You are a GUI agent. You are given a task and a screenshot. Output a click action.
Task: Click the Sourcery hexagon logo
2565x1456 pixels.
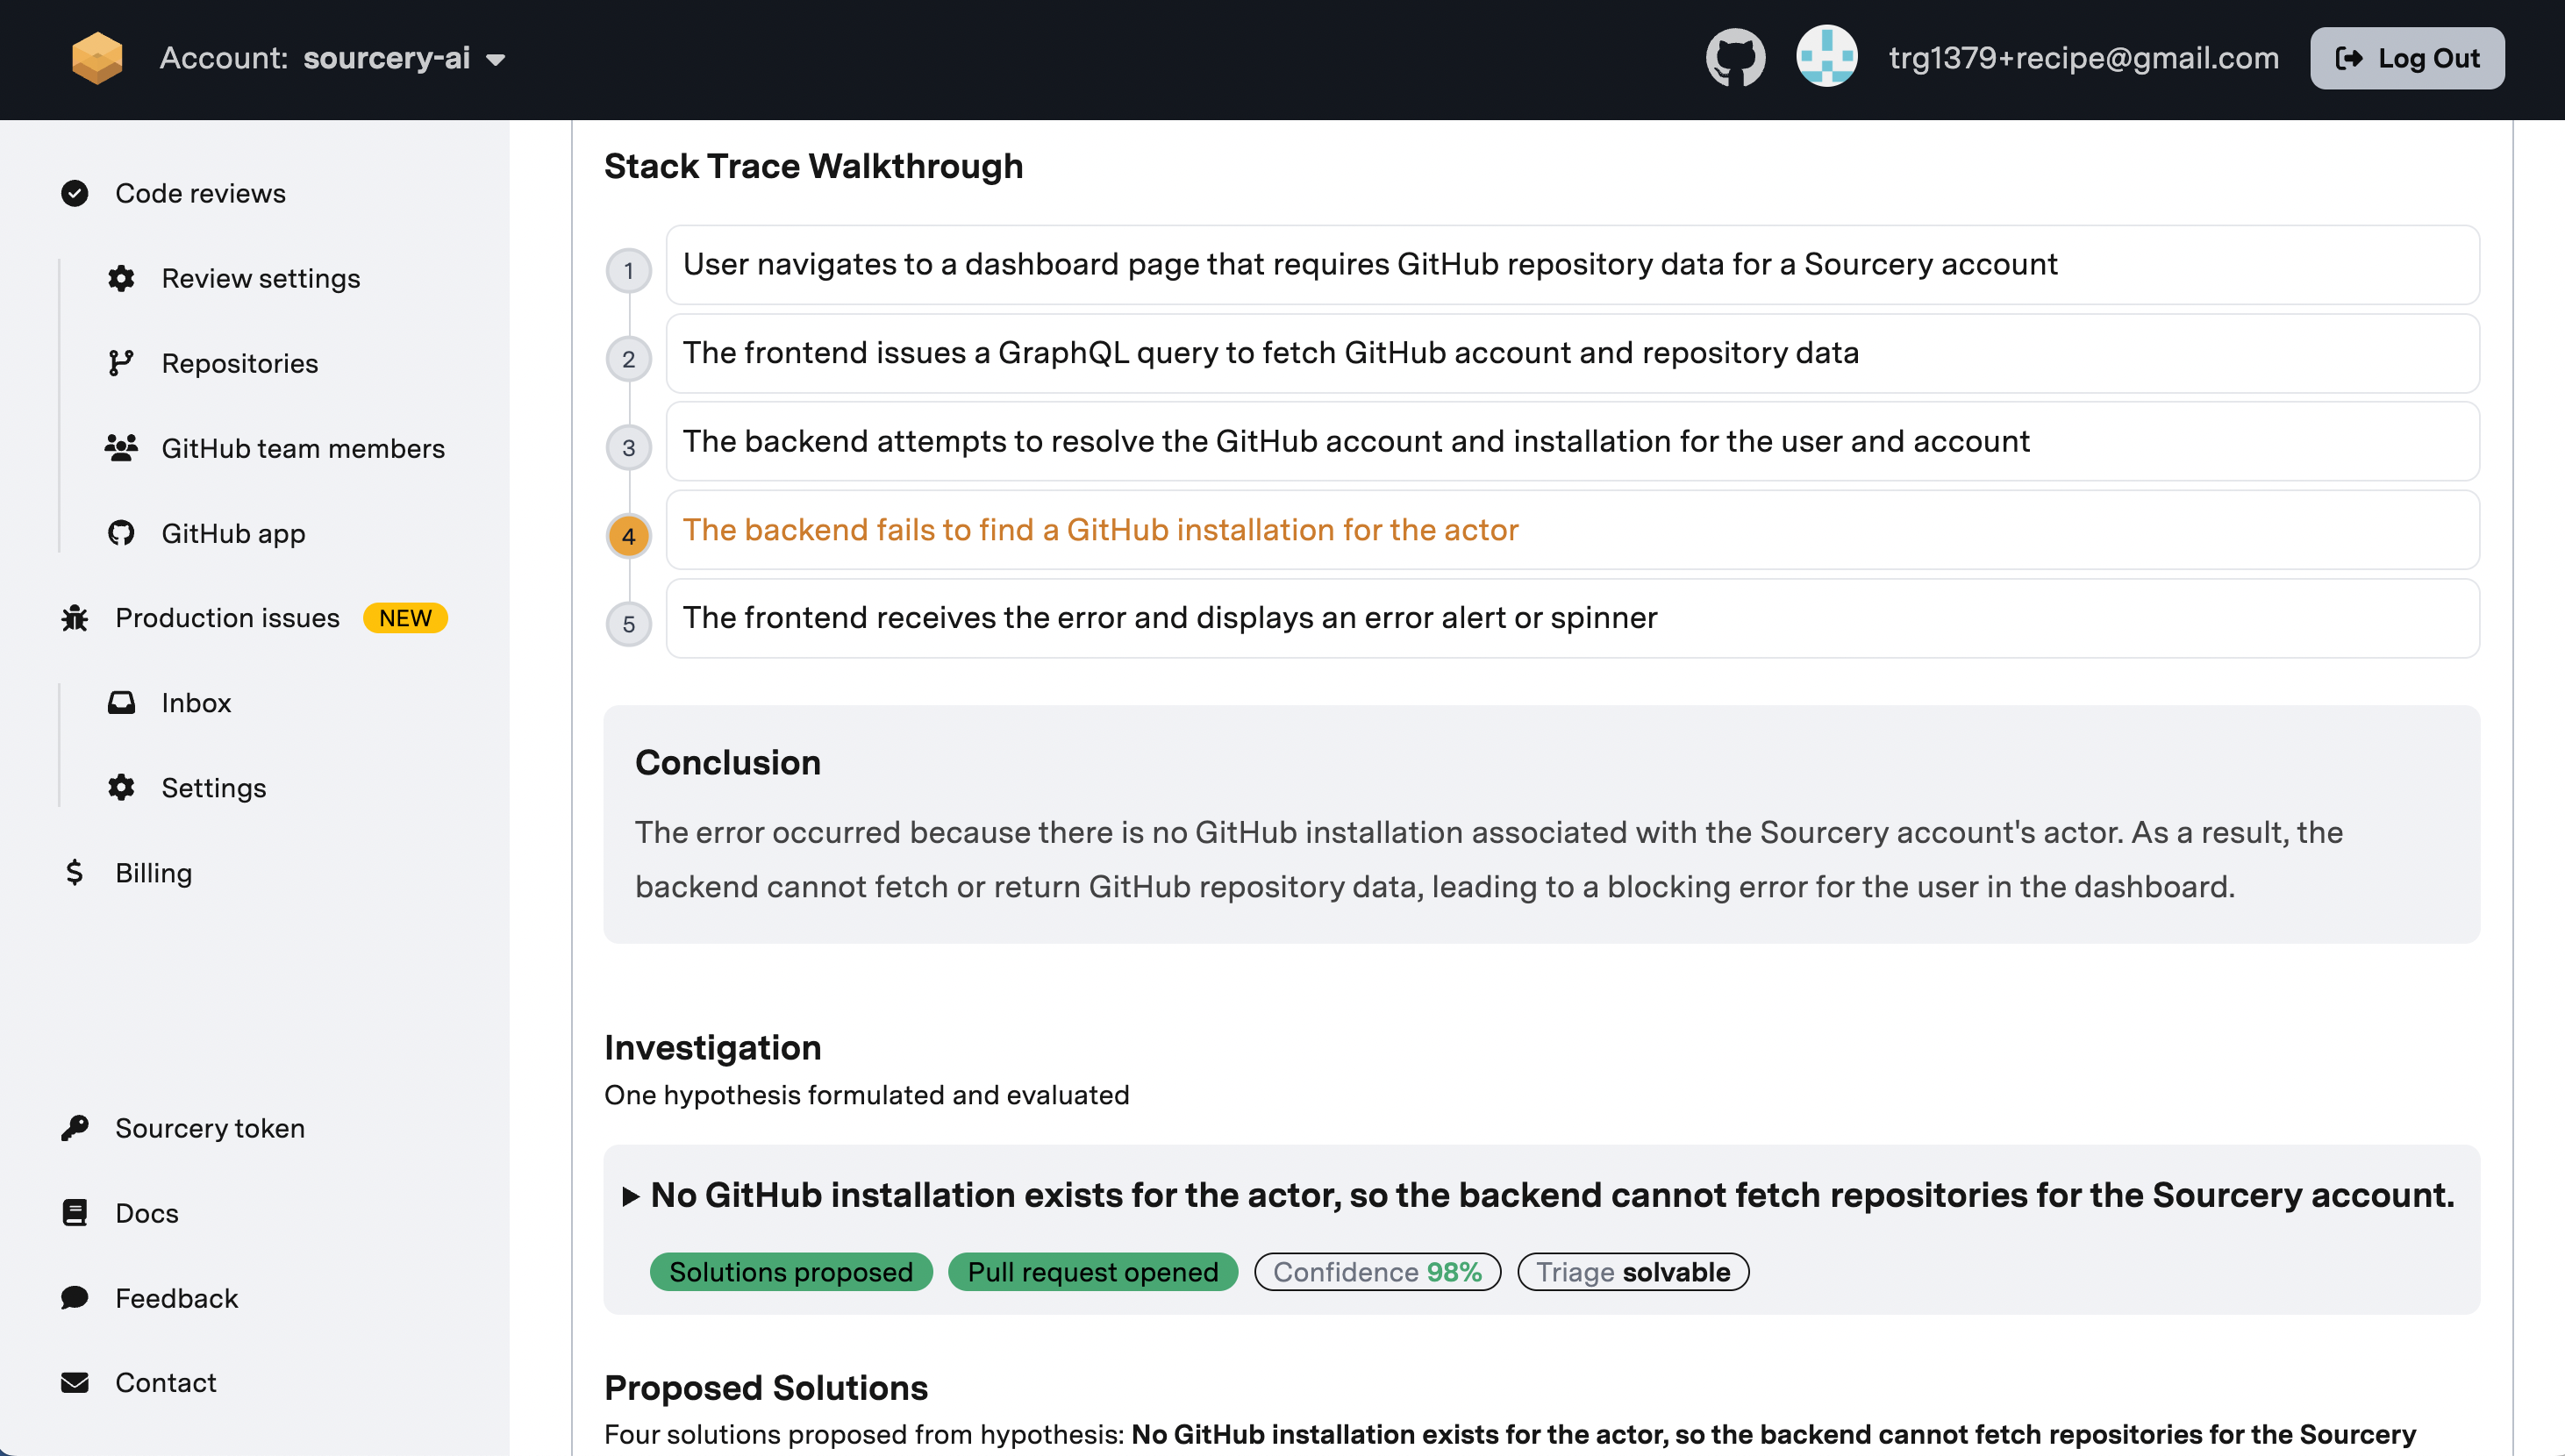click(x=97, y=58)
